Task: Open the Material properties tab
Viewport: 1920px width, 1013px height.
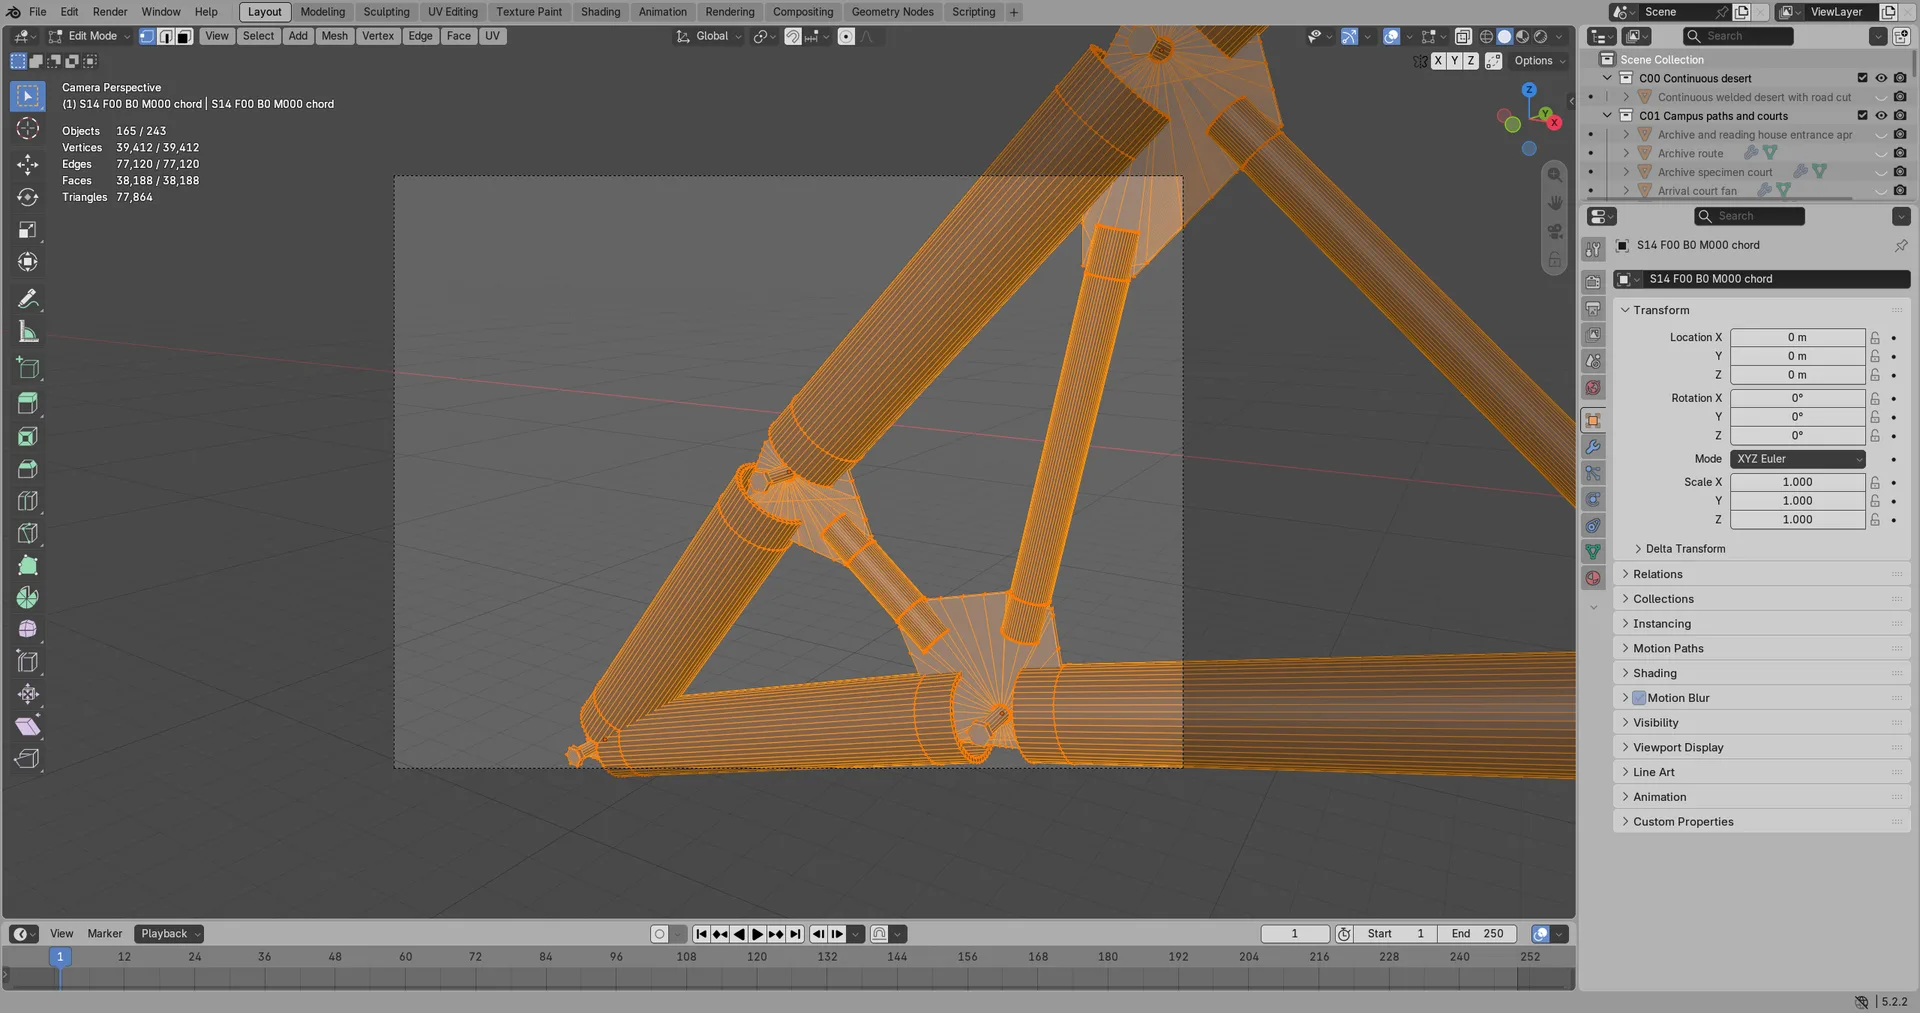Action: click(x=1593, y=577)
